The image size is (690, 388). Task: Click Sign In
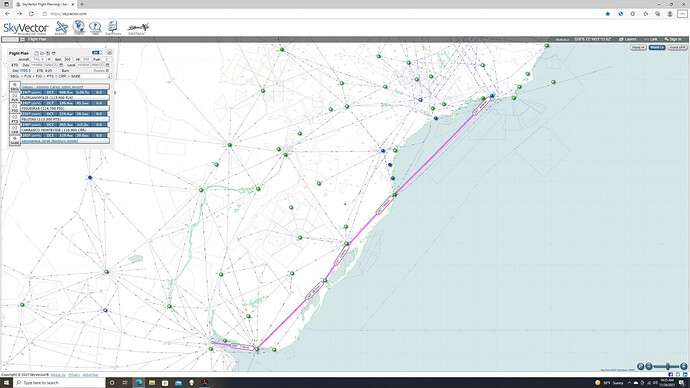click(x=673, y=39)
